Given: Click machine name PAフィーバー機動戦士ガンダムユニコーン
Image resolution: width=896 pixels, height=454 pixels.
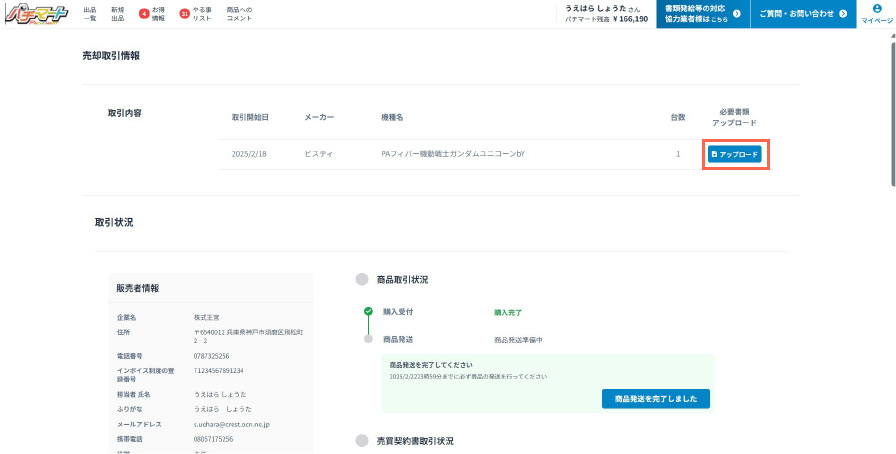Looking at the screenshot, I should 453,154.
